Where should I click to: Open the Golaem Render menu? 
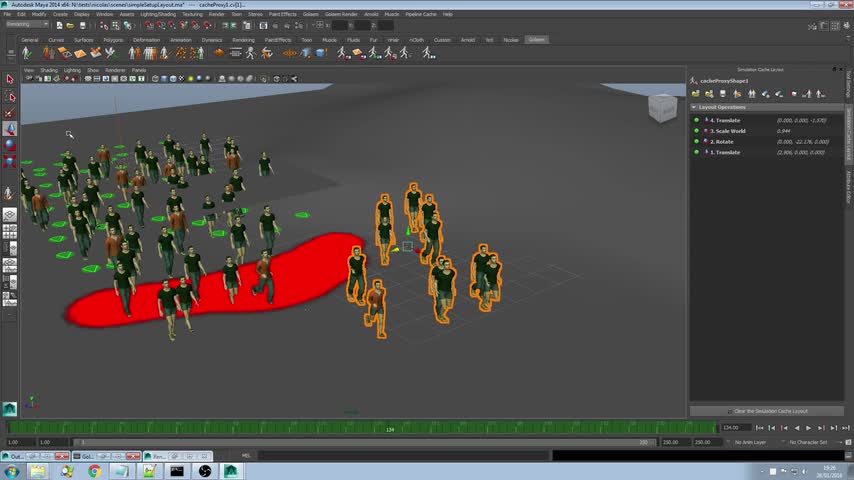click(341, 14)
